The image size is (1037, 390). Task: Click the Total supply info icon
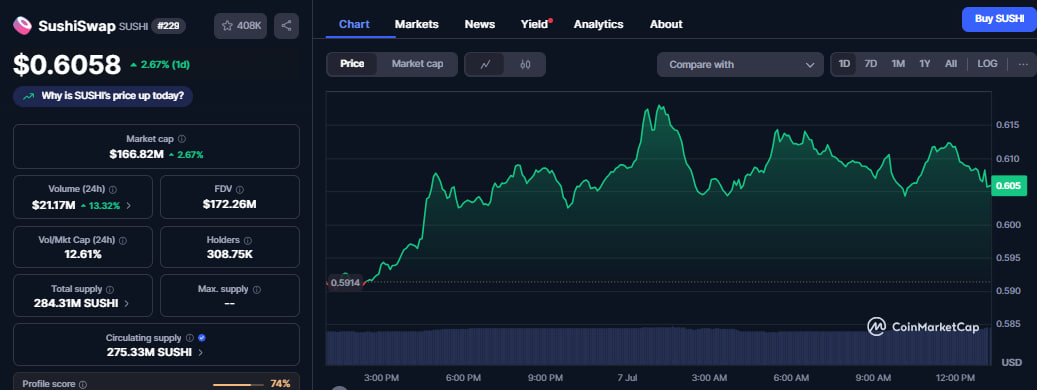(110, 290)
